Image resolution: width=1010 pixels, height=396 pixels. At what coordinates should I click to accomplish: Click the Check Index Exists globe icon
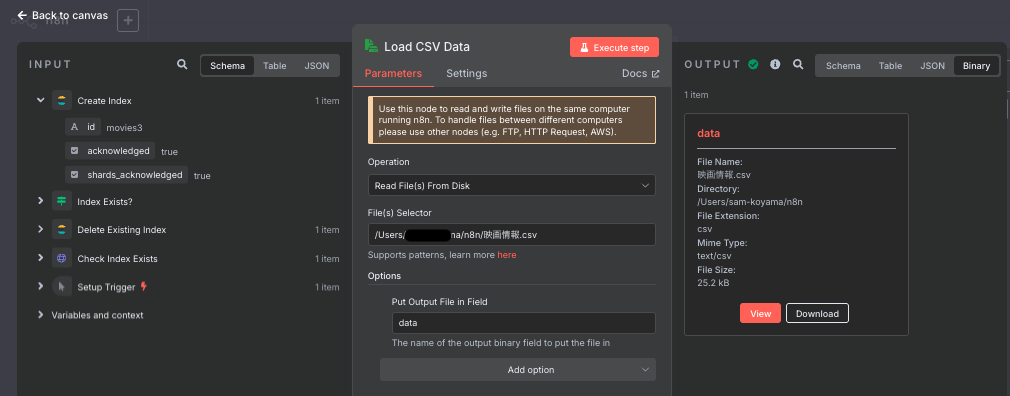pyautogui.click(x=62, y=258)
